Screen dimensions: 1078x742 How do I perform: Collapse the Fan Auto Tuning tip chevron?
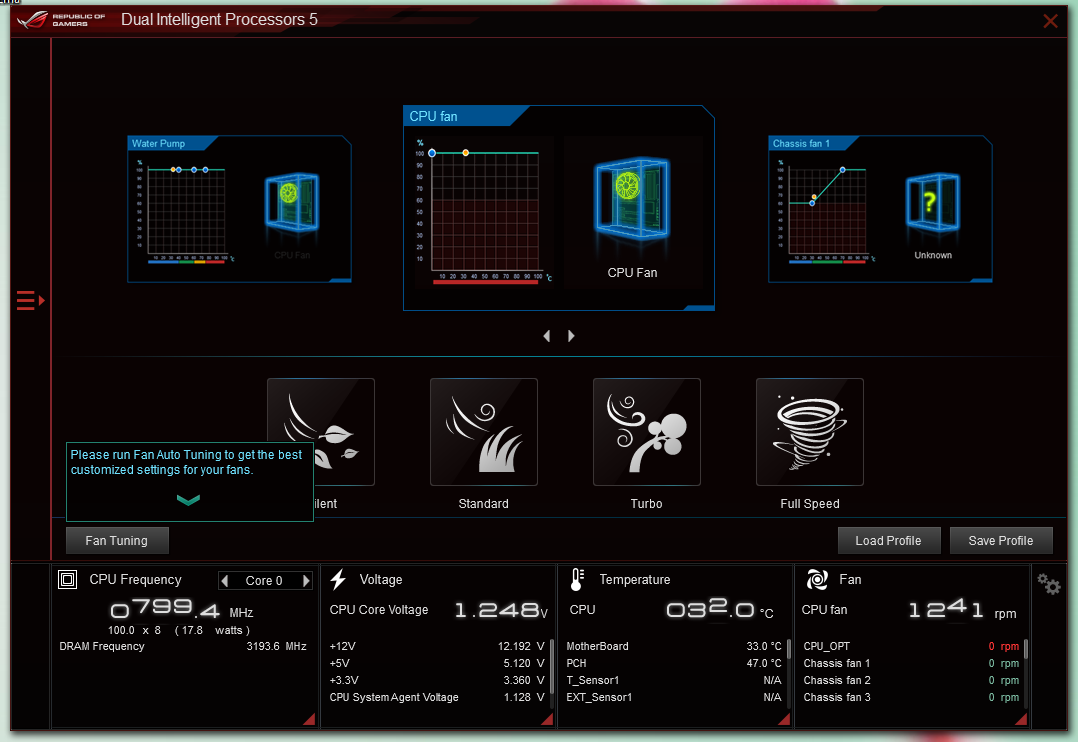click(x=188, y=500)
